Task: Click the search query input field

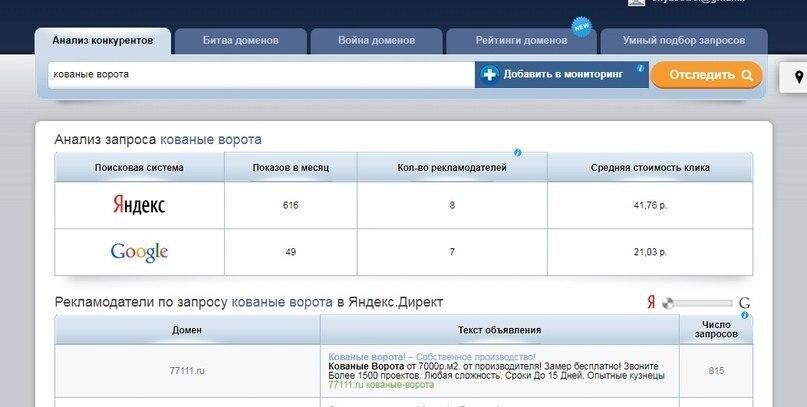Action: click(261, 75)
